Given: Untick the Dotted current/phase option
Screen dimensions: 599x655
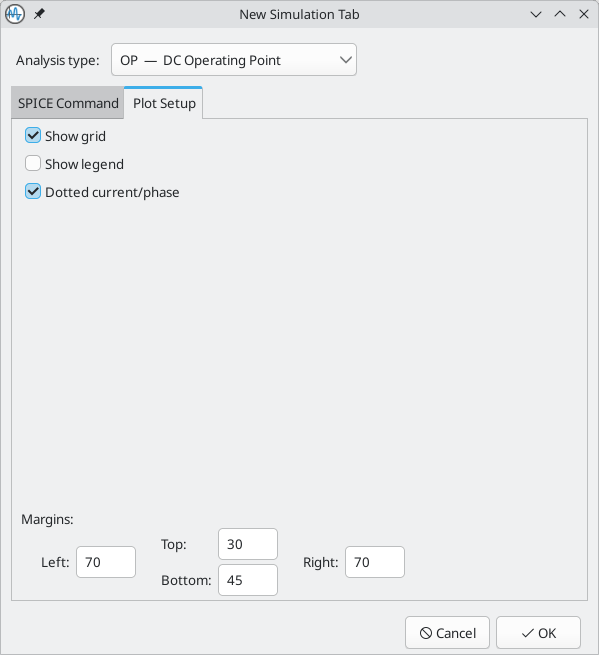Looking at the screenshot, I should click(x=33, y=192).
